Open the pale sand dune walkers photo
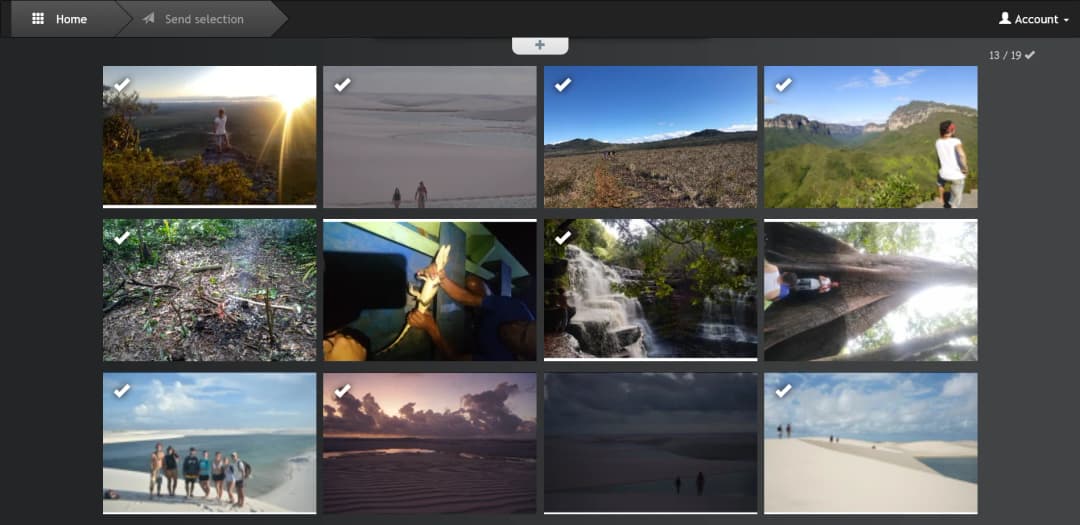The height and width of the screenshot is (525, 1080). (x=429, y=136)
